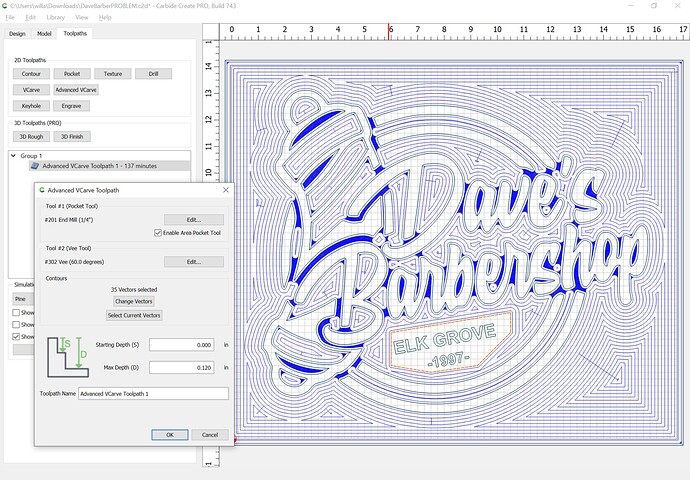Screen dimensions: 690x480
Task: Open the View menu
Action: pos(82,17)
